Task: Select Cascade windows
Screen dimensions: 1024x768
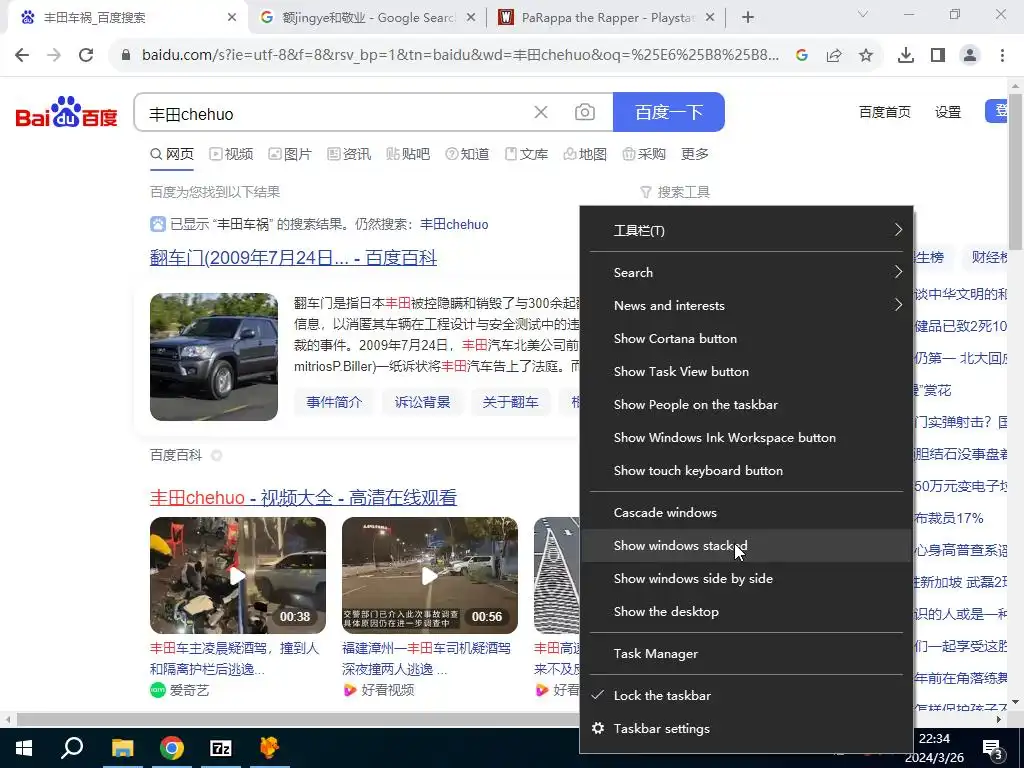Action: pos(746,513)
